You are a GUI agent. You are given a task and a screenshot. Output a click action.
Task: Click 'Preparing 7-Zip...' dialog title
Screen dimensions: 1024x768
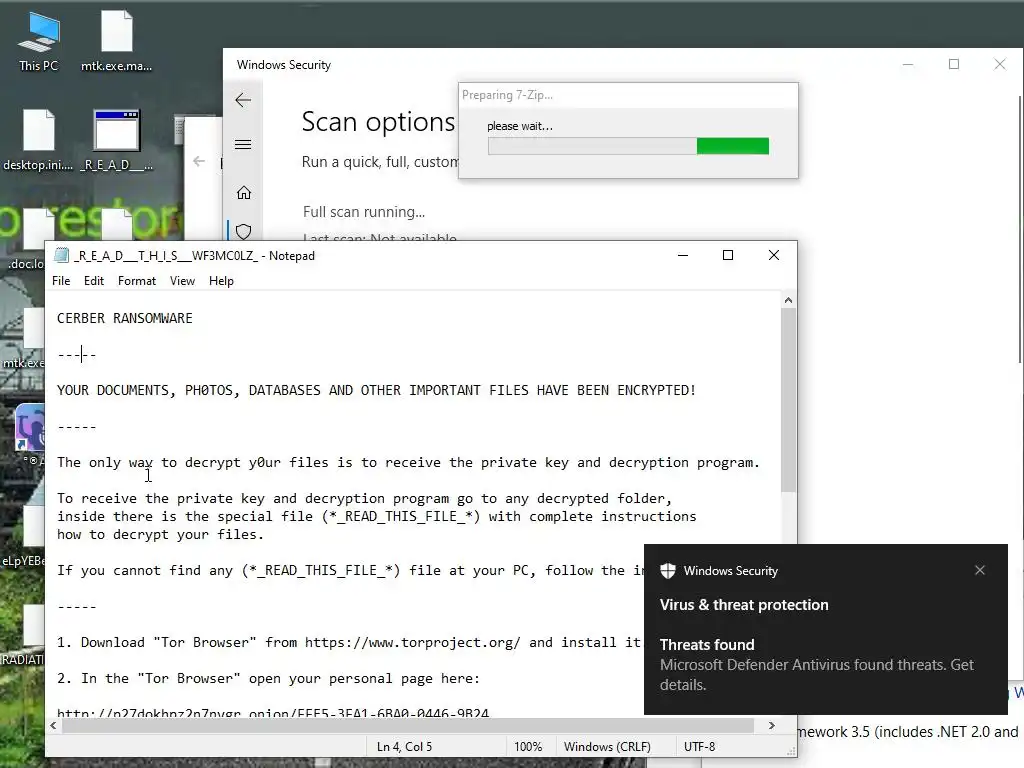(507, 95)
